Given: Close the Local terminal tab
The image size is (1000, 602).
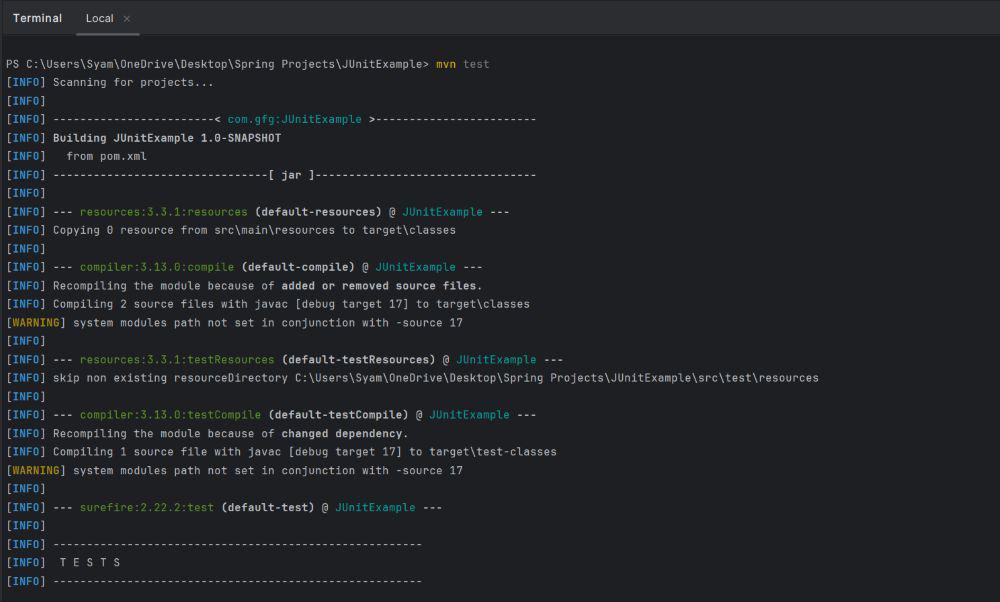Looking at the screenshot, I should point(127,19).
